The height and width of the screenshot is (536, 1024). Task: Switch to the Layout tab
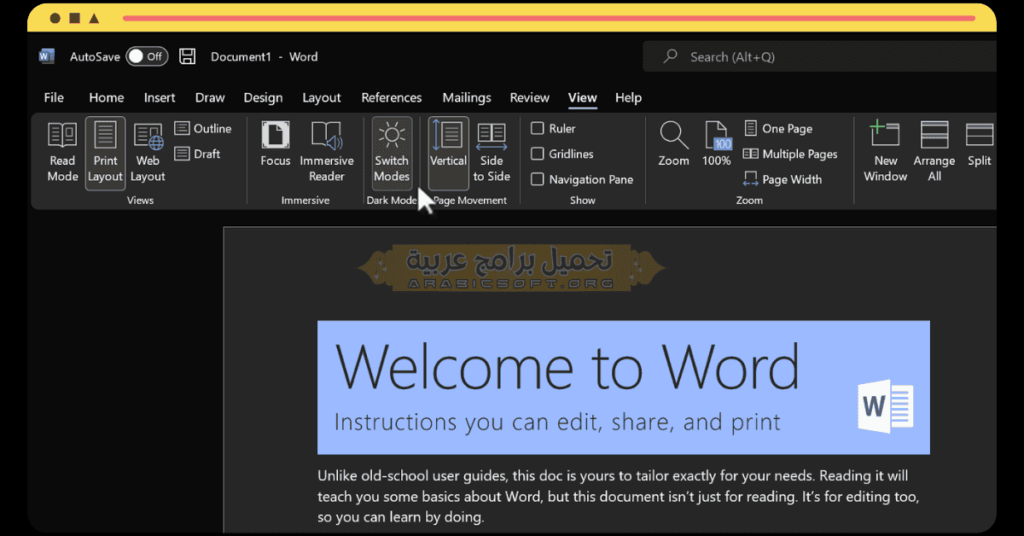pyautogui.click(x=321, y=97)
